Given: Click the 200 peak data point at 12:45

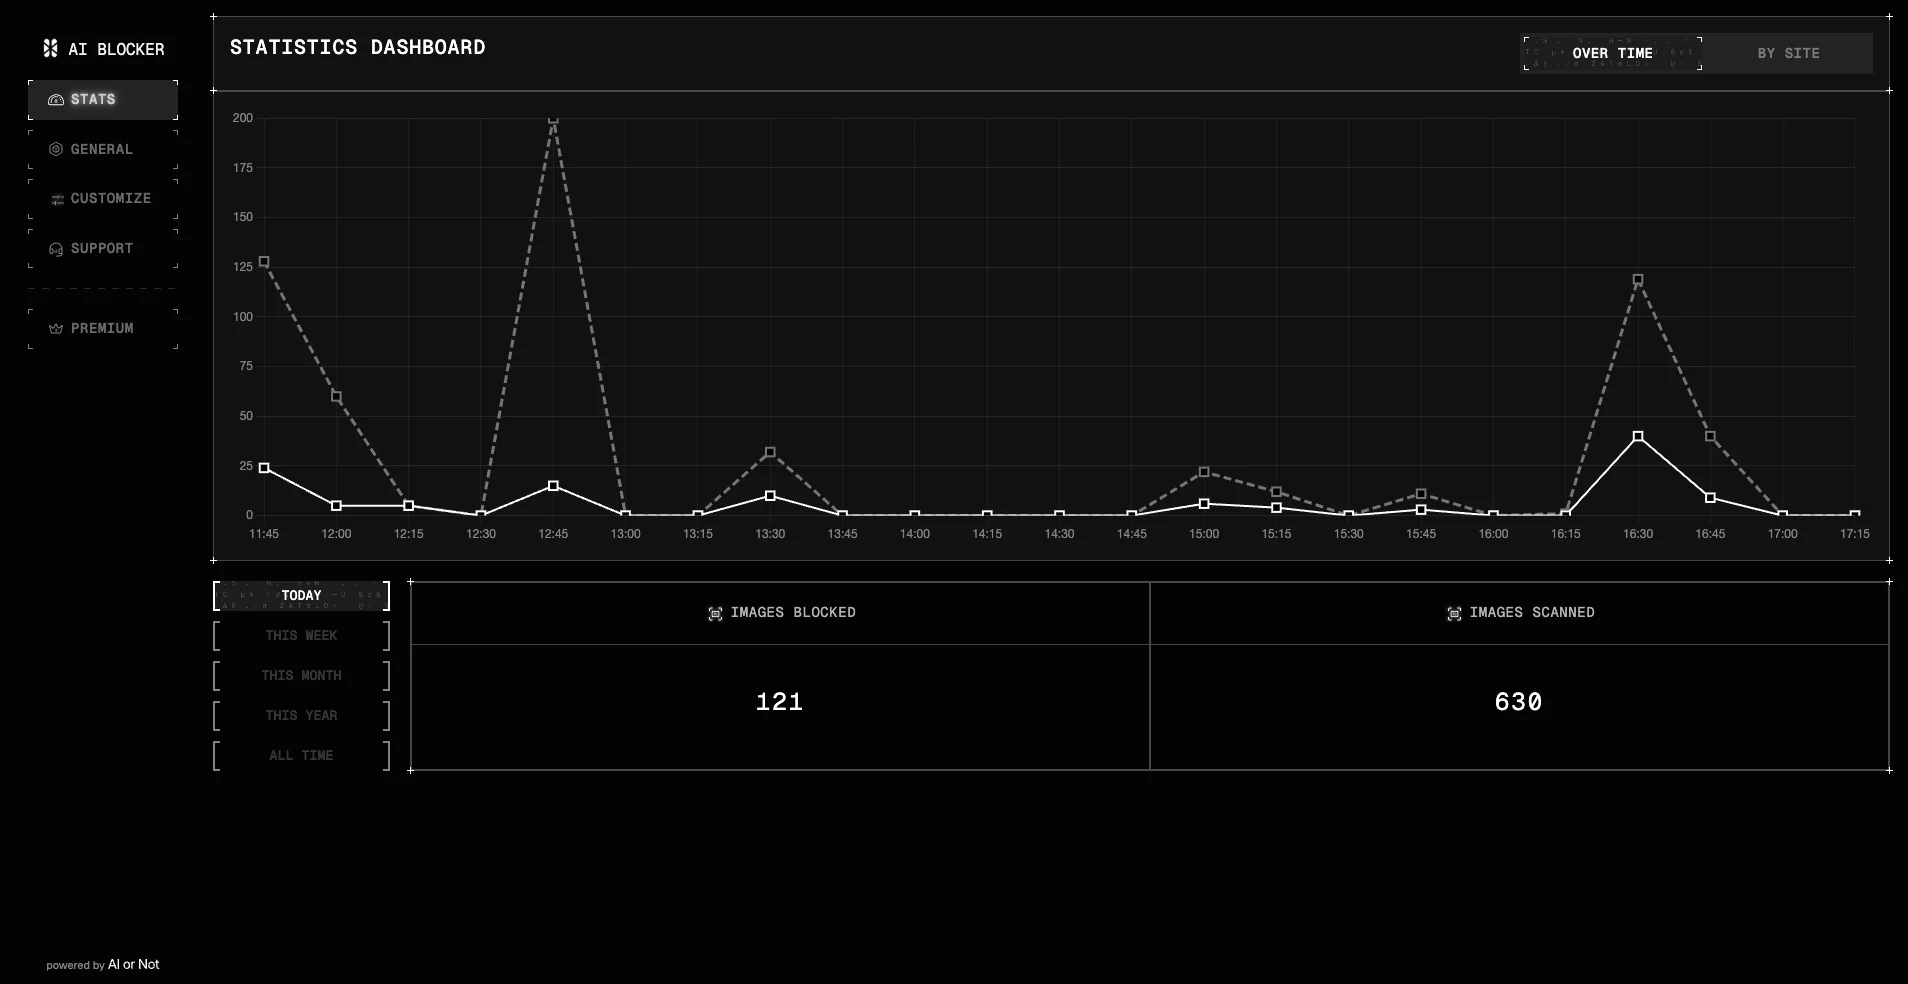Looking at the screenshot, I should (x=555, y=119).
